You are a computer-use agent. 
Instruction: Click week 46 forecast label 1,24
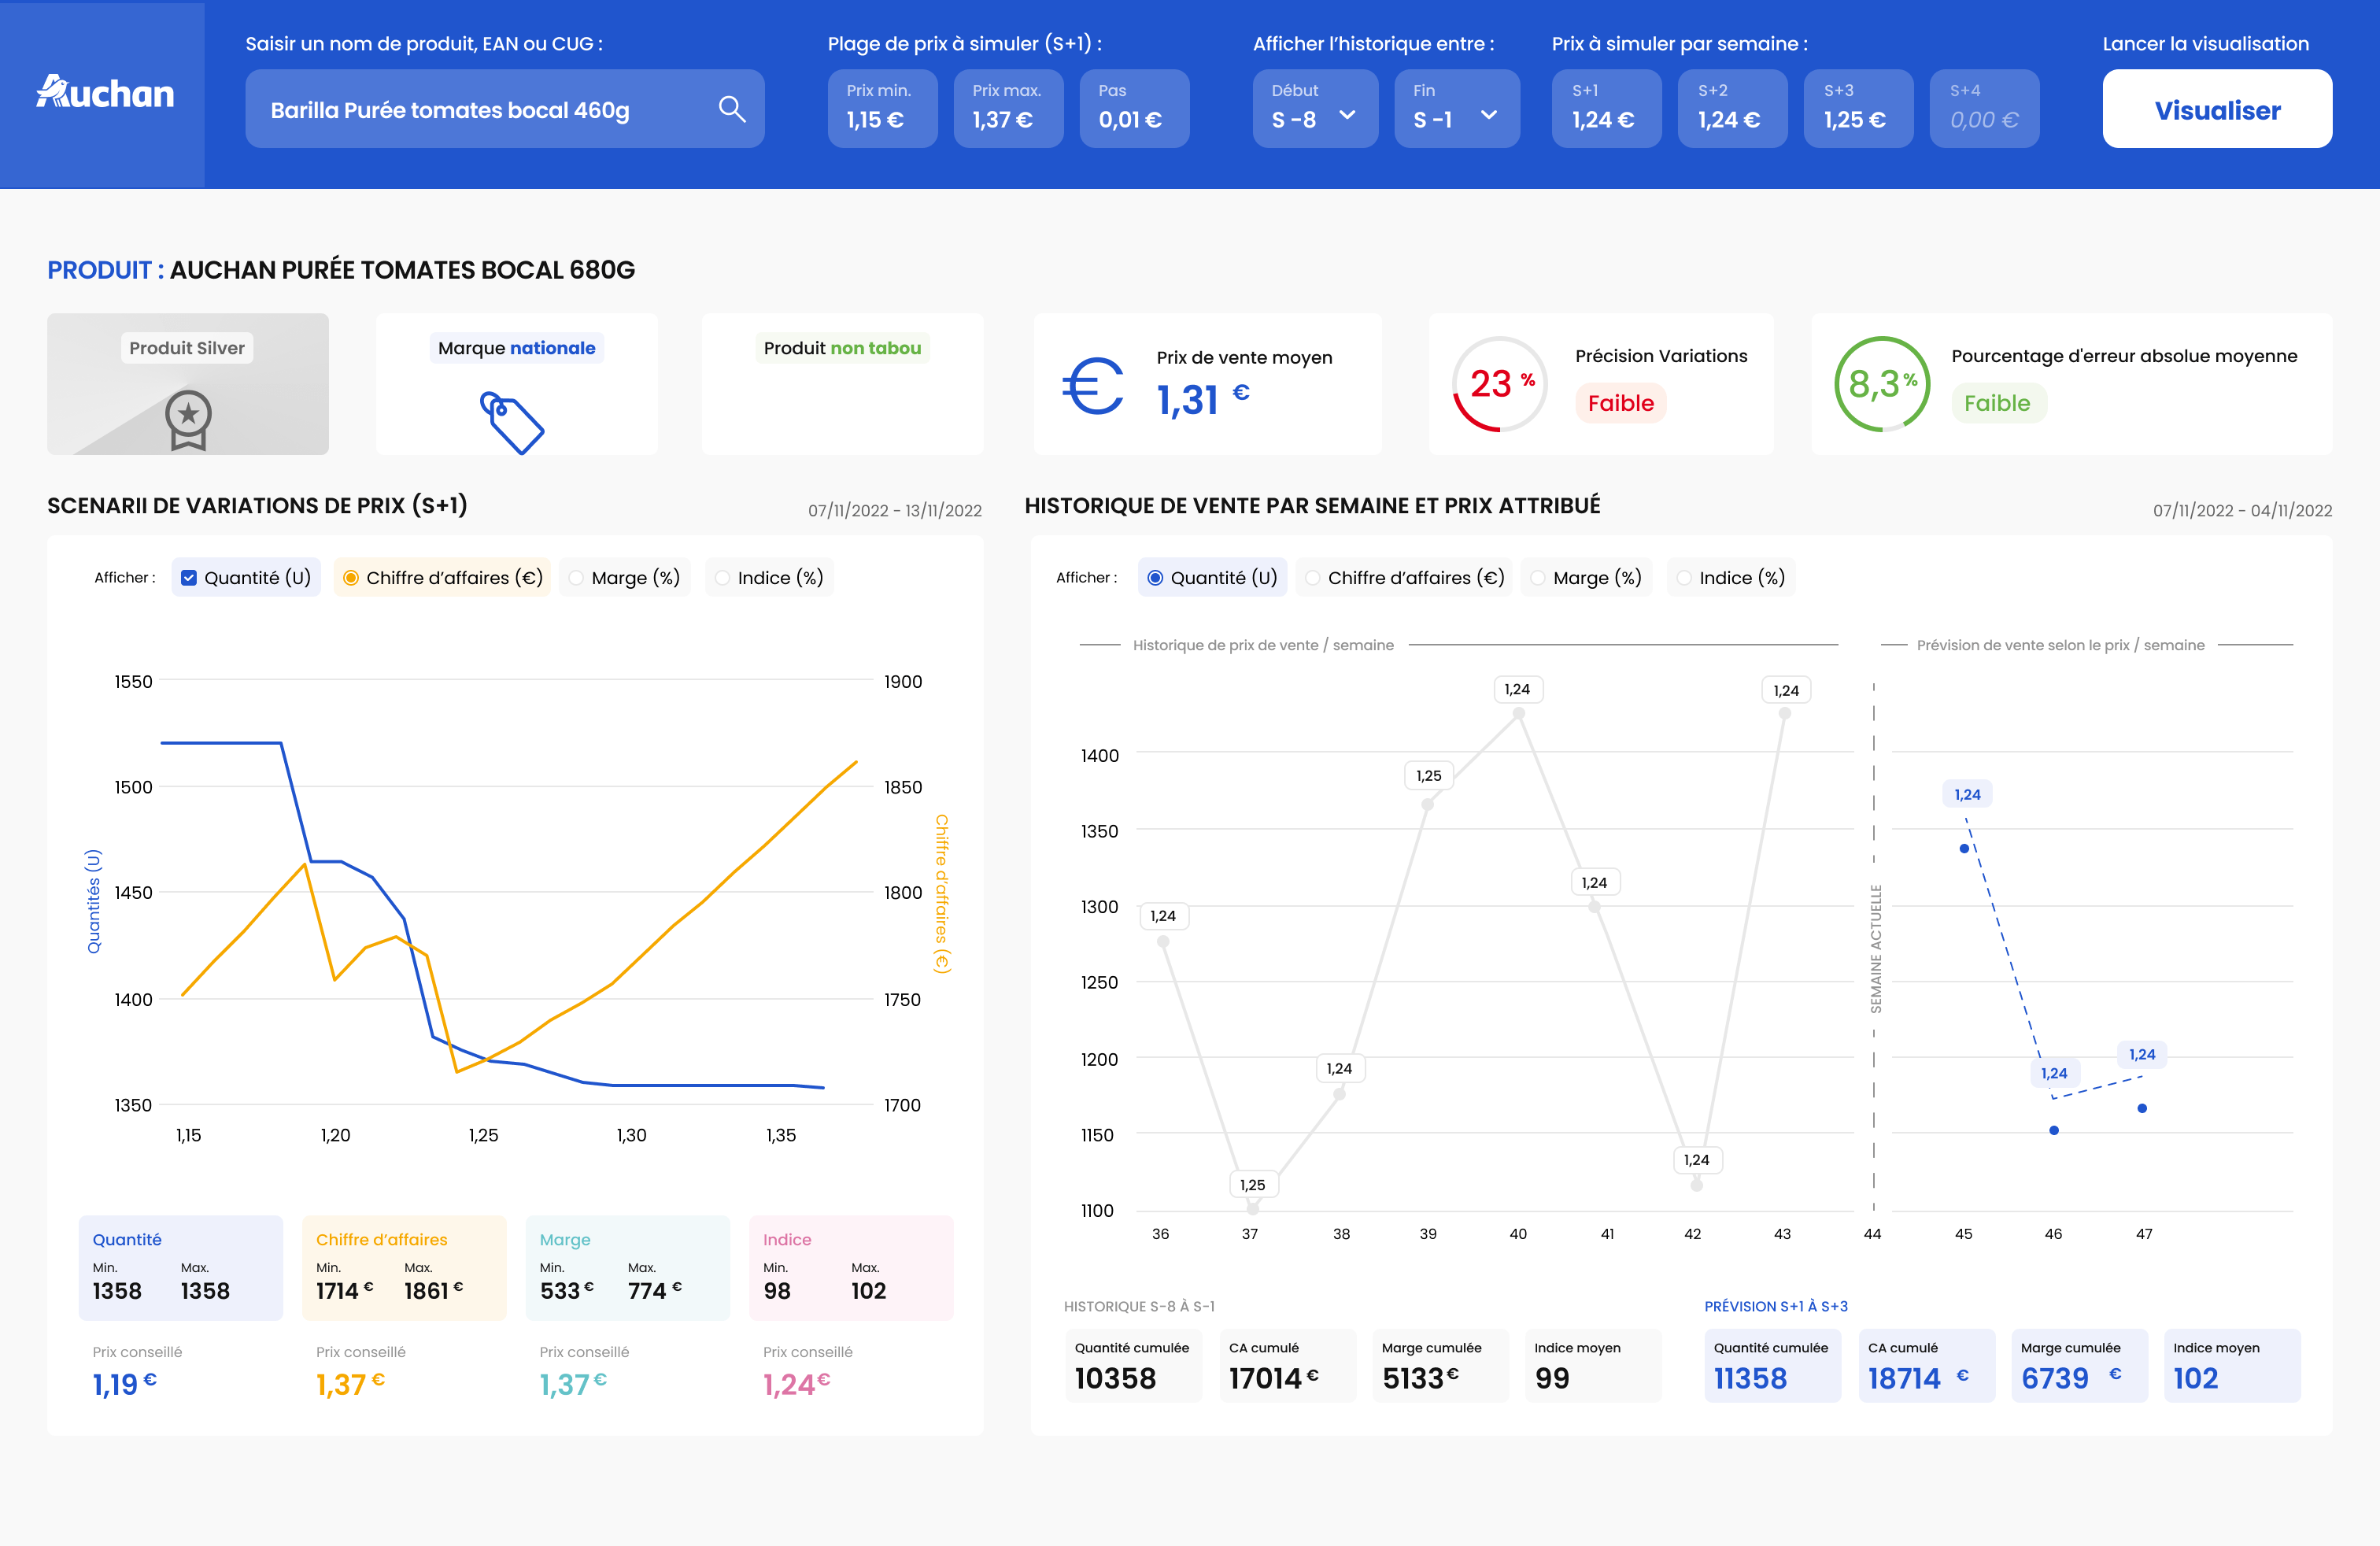(2054, 1073)
